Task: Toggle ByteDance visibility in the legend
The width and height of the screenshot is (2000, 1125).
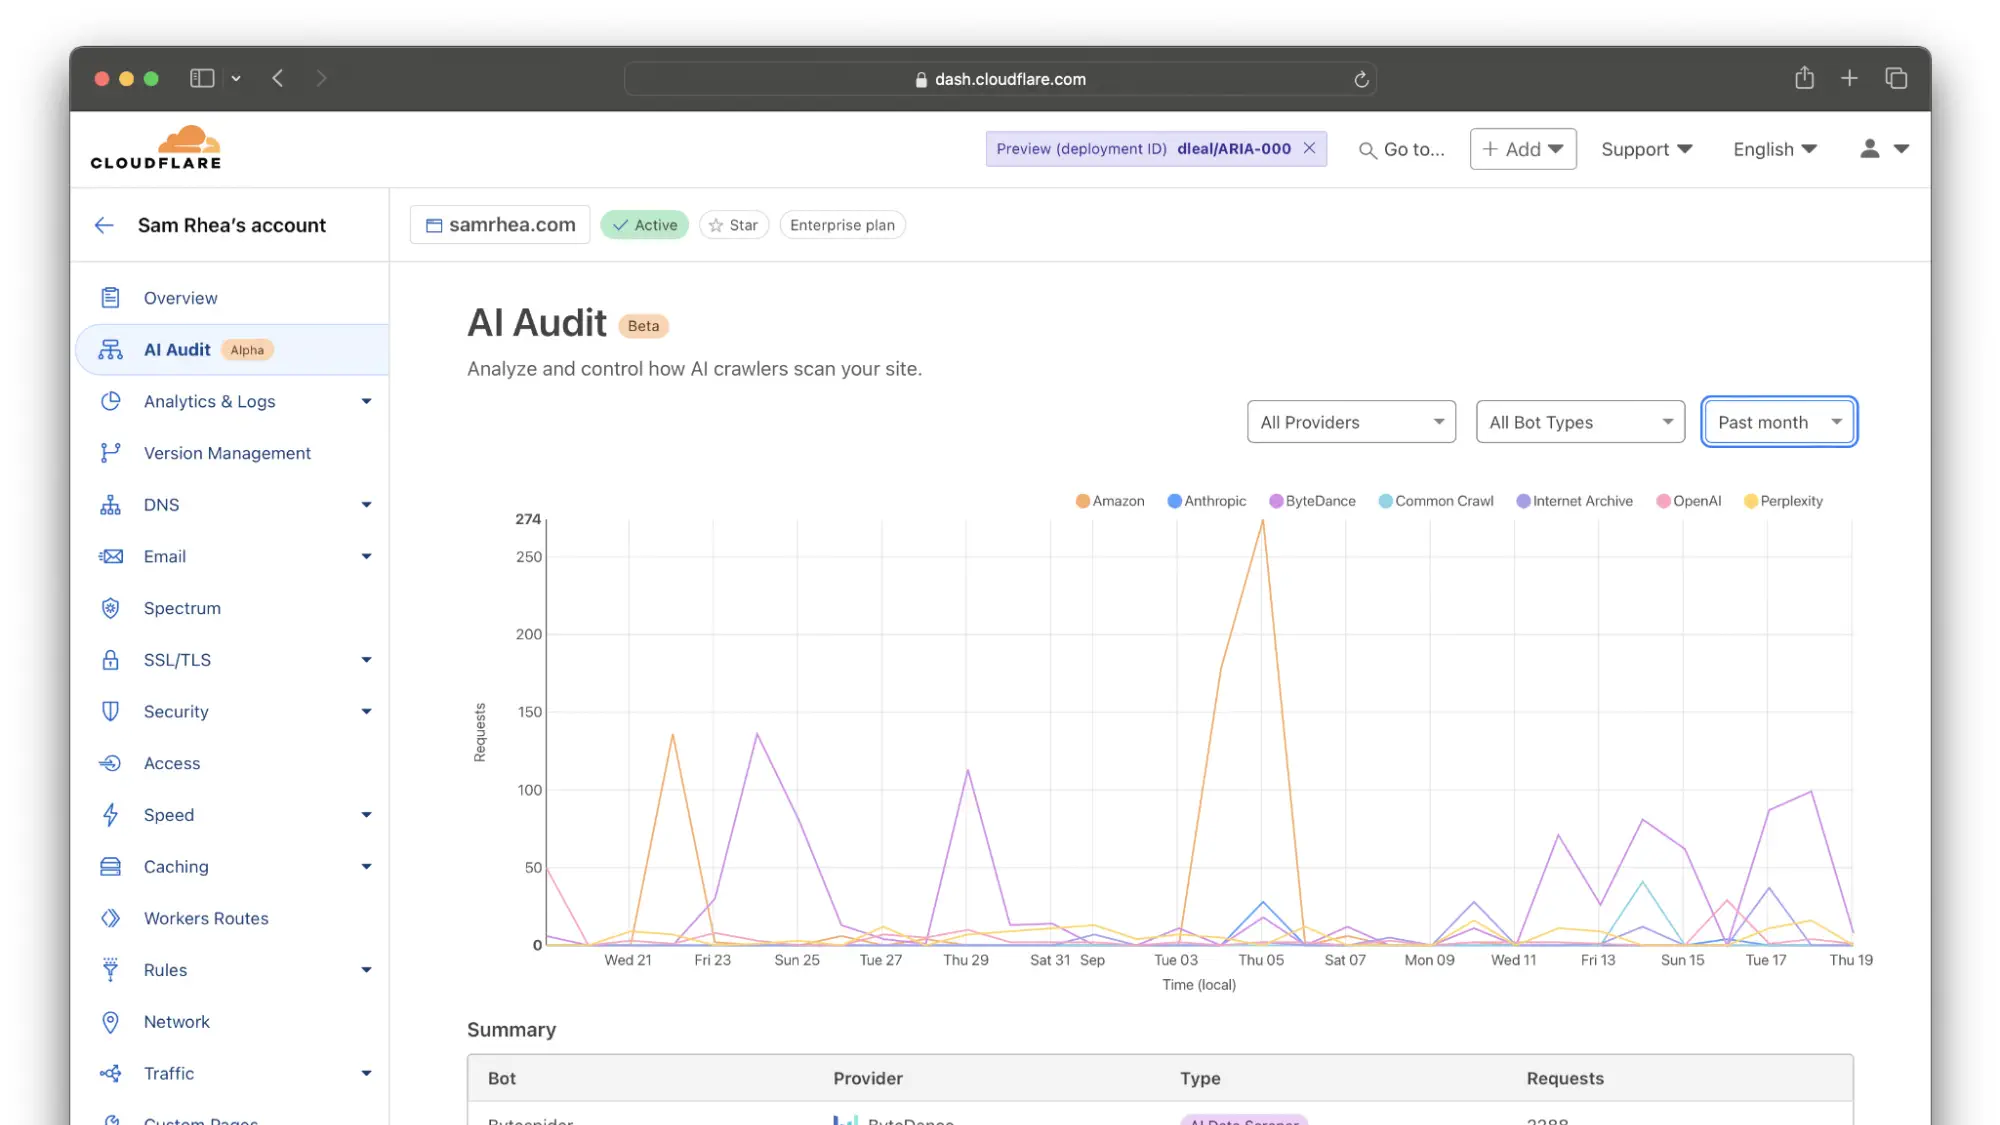Action: 1313,501
